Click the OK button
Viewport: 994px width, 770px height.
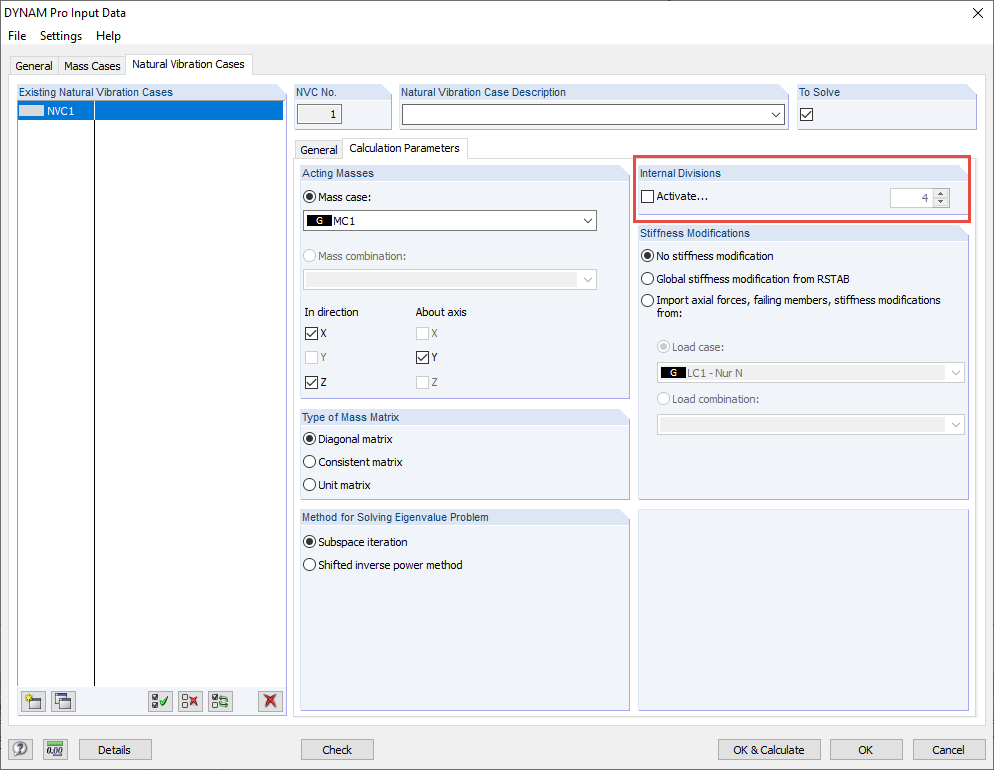click(x=866, y=750)
